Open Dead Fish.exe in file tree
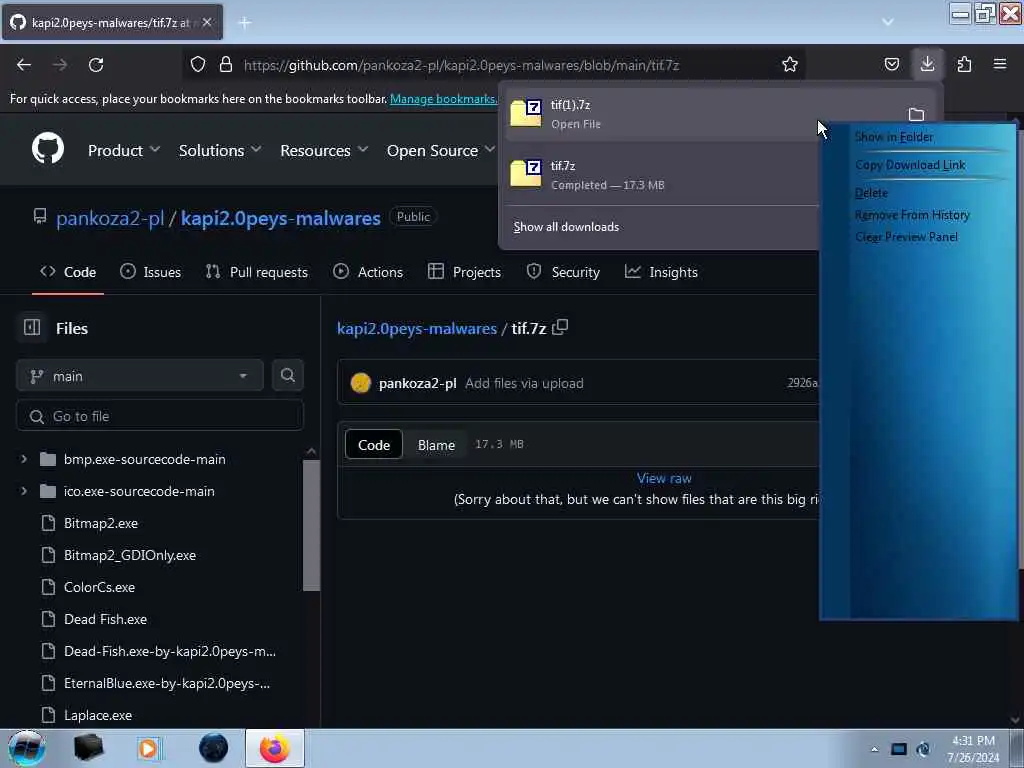 105,619
